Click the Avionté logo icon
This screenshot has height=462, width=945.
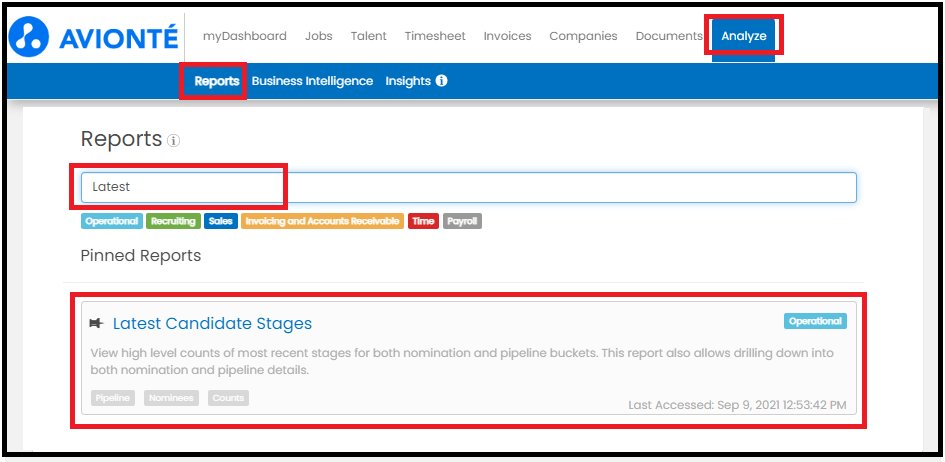click(29, 36)
